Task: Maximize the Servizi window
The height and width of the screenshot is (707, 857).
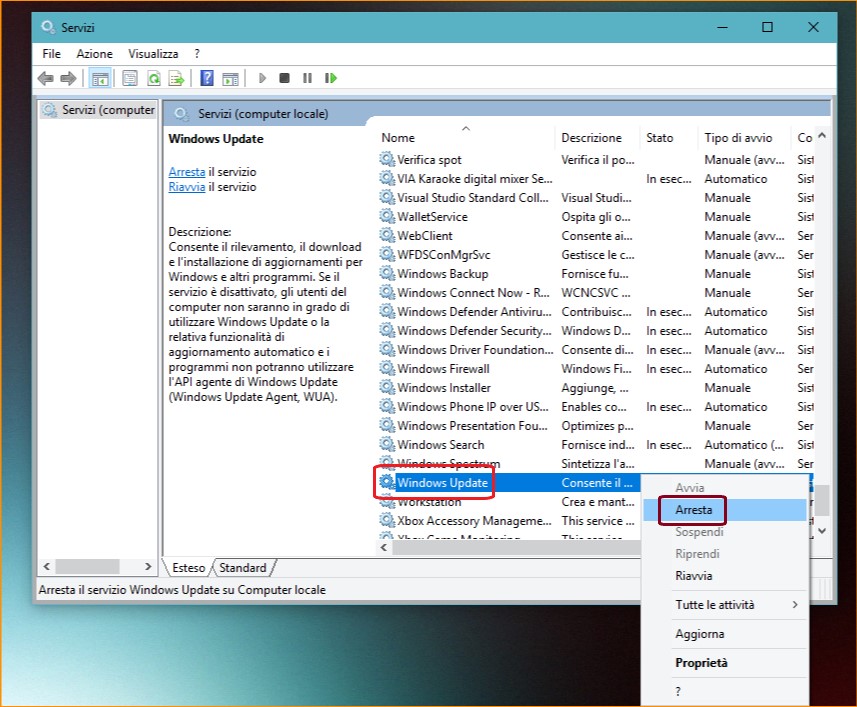Action: (x=767, y=27)
